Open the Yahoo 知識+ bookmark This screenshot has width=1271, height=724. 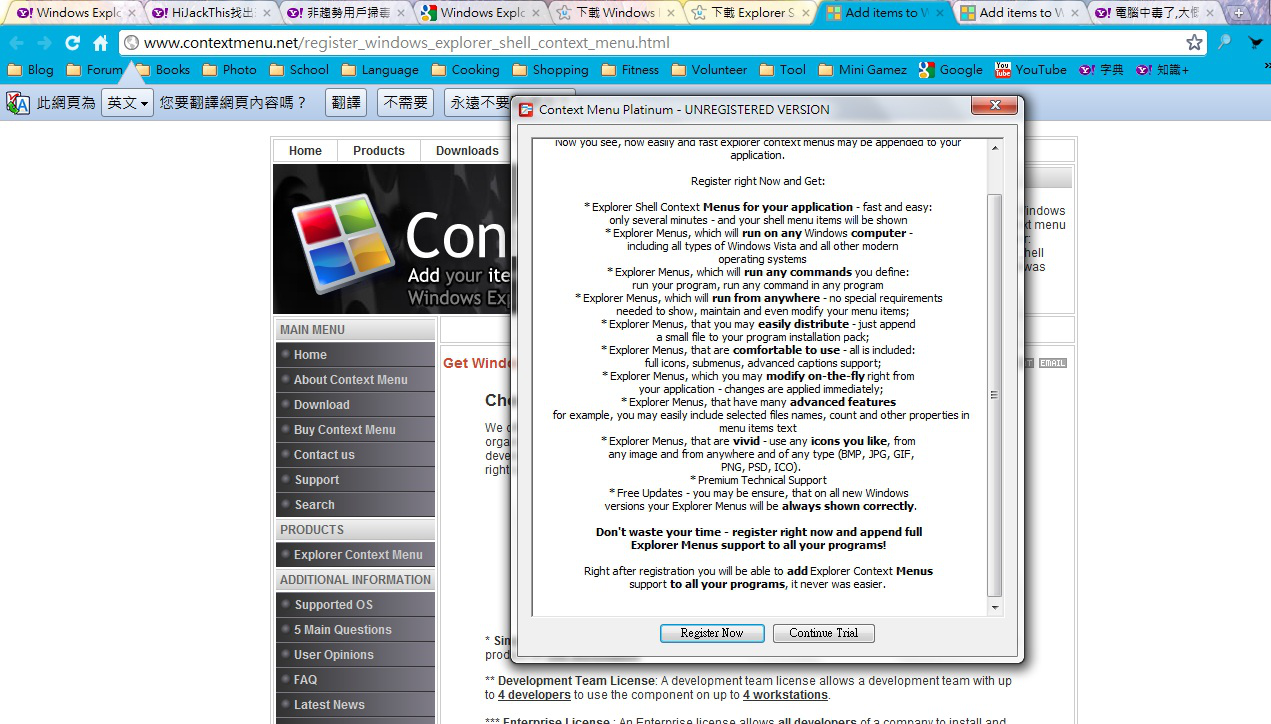click(x=1162, y=70)
